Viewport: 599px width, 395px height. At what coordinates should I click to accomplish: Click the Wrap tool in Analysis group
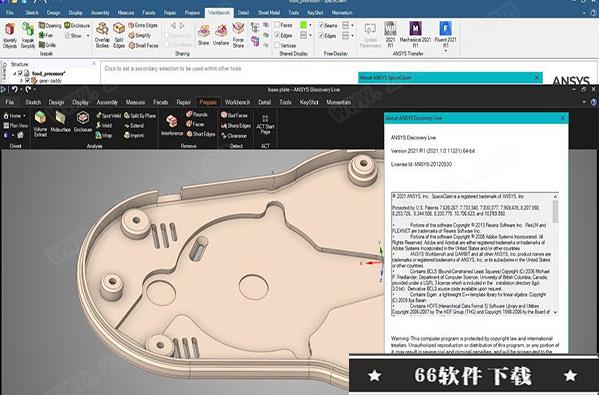pos(104,135)
